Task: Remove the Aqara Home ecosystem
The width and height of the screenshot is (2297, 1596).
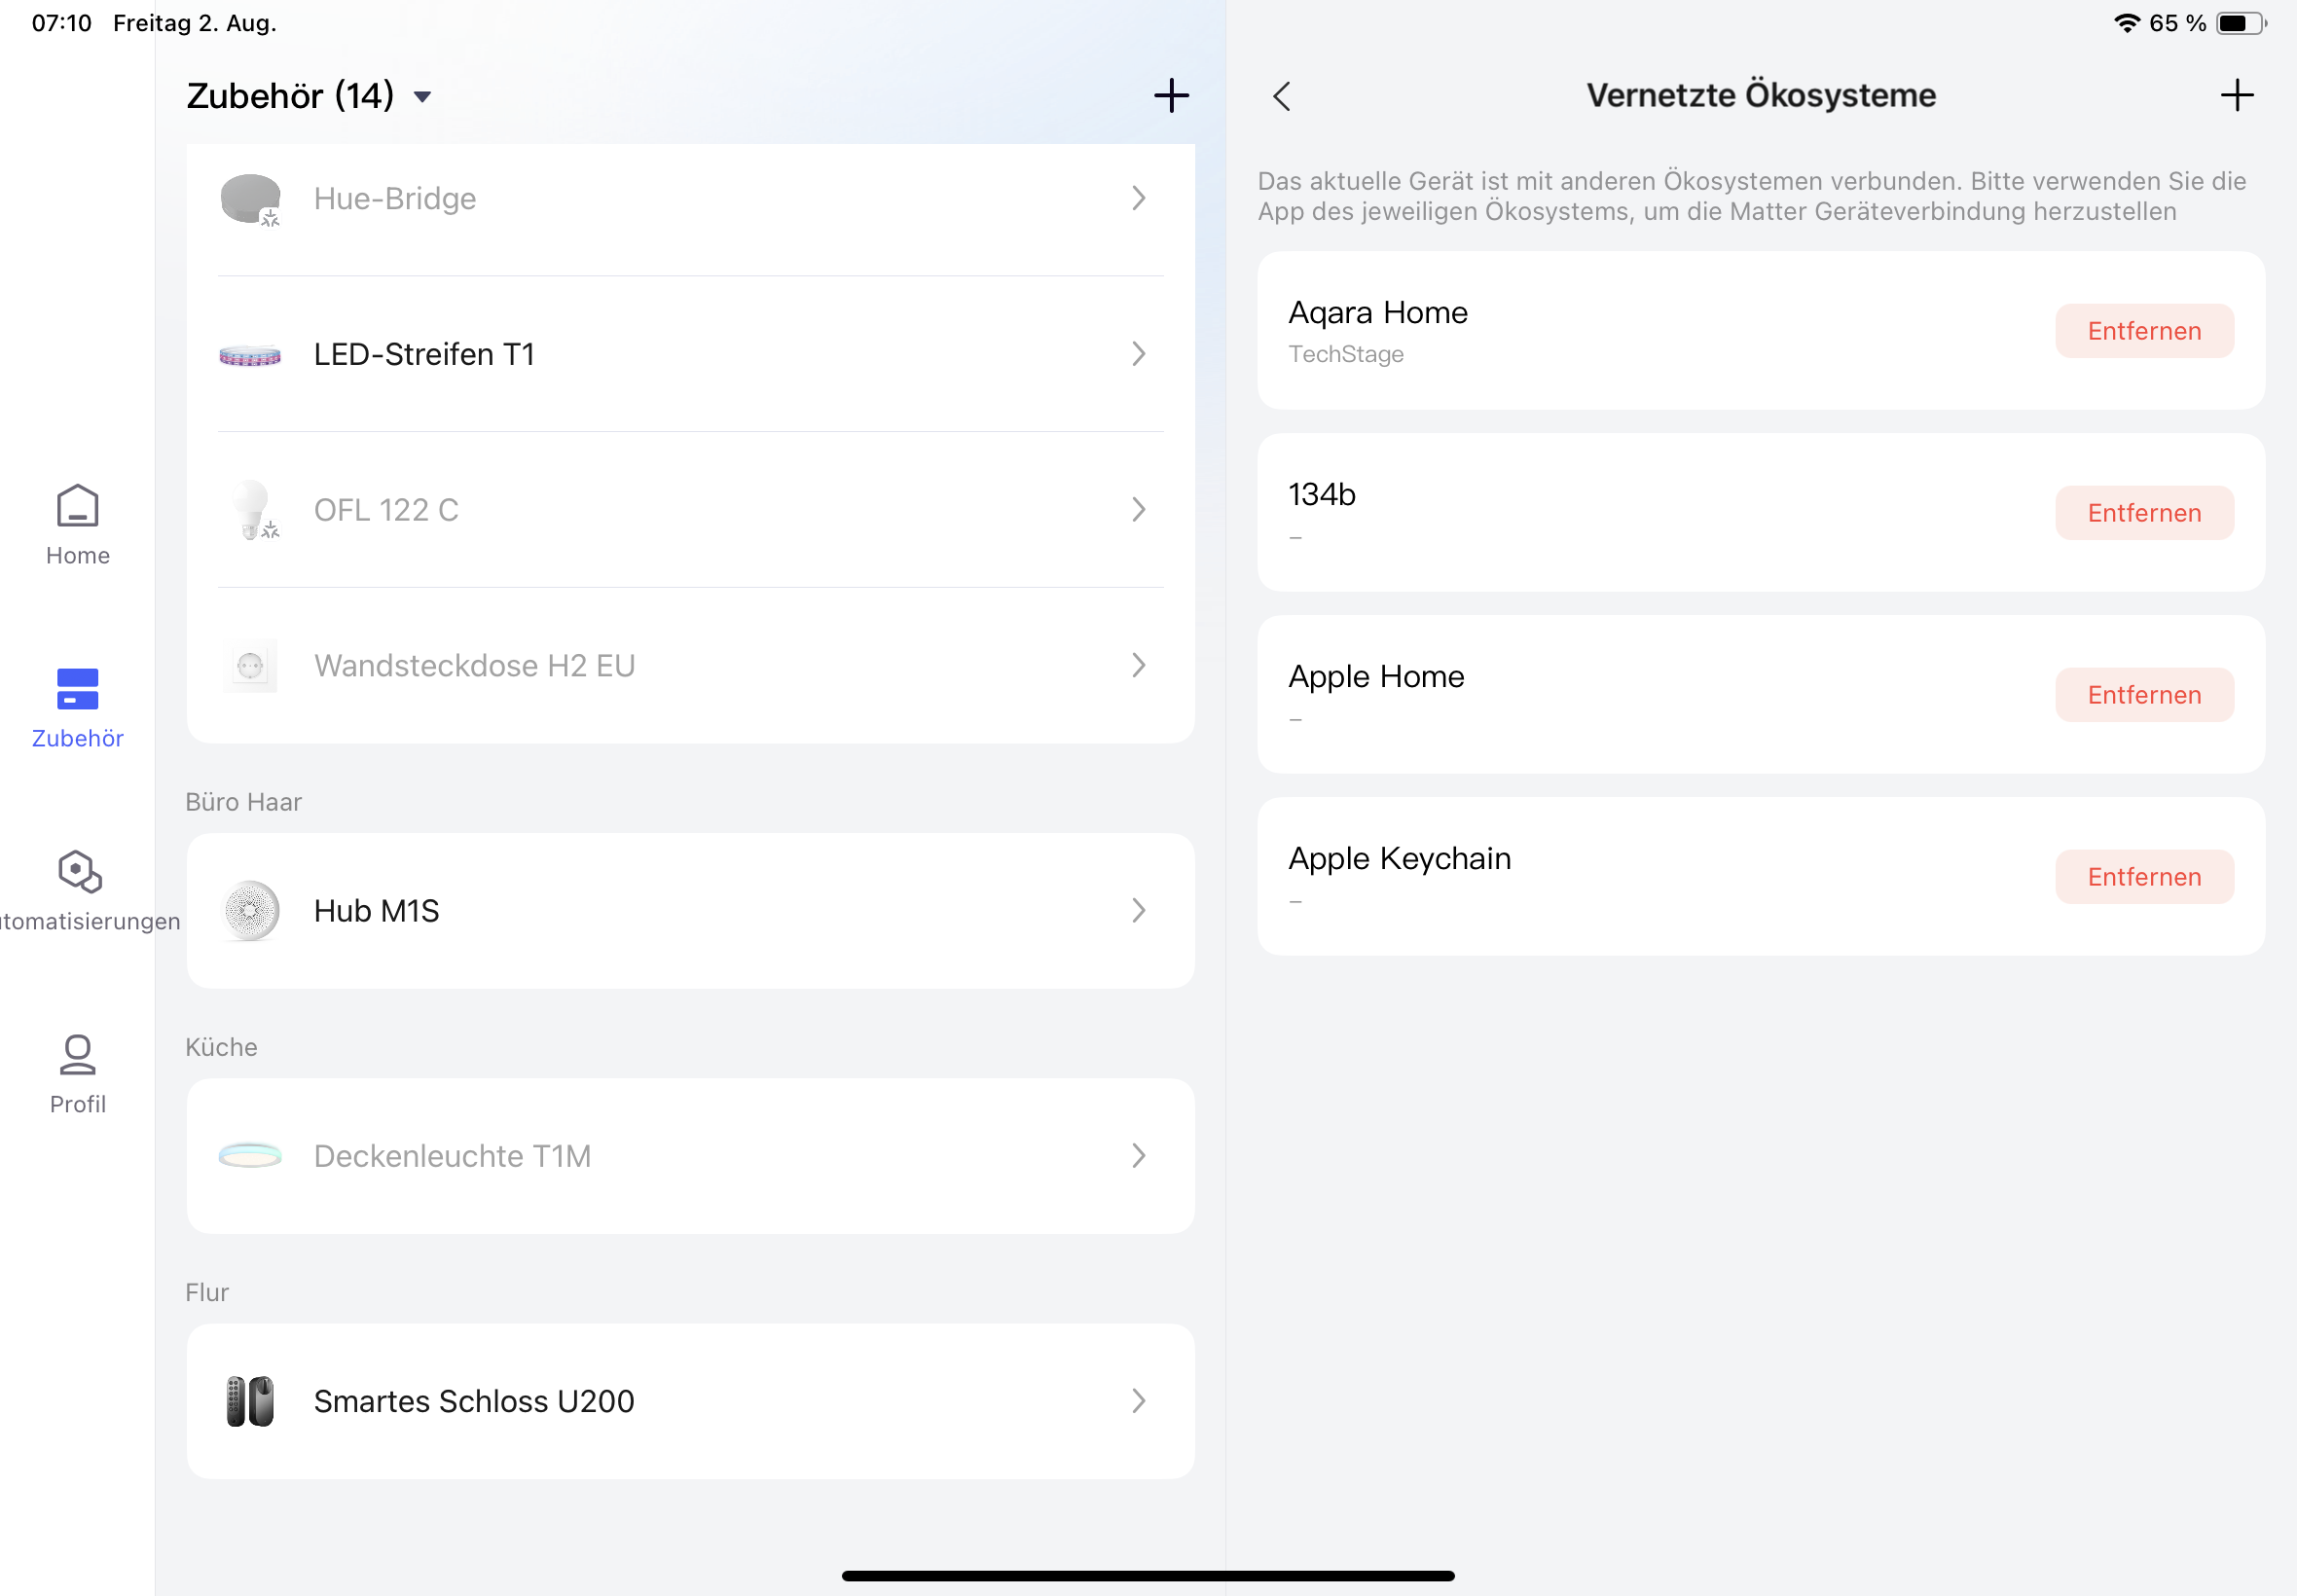Action: 2143,331
